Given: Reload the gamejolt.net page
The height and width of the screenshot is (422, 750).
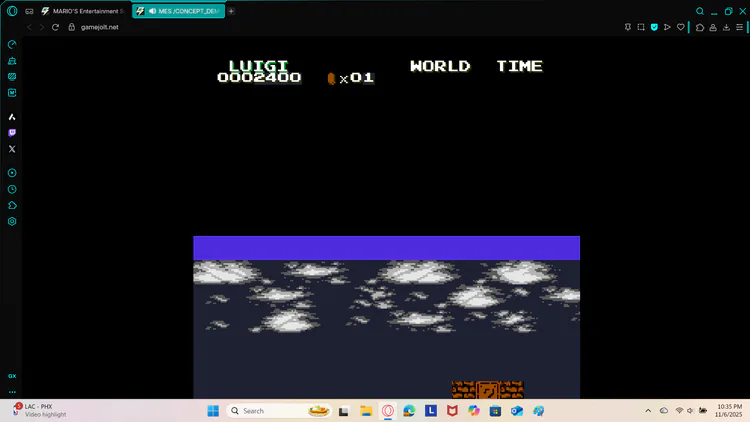Looking at the screenshot, I should (55, 27).
